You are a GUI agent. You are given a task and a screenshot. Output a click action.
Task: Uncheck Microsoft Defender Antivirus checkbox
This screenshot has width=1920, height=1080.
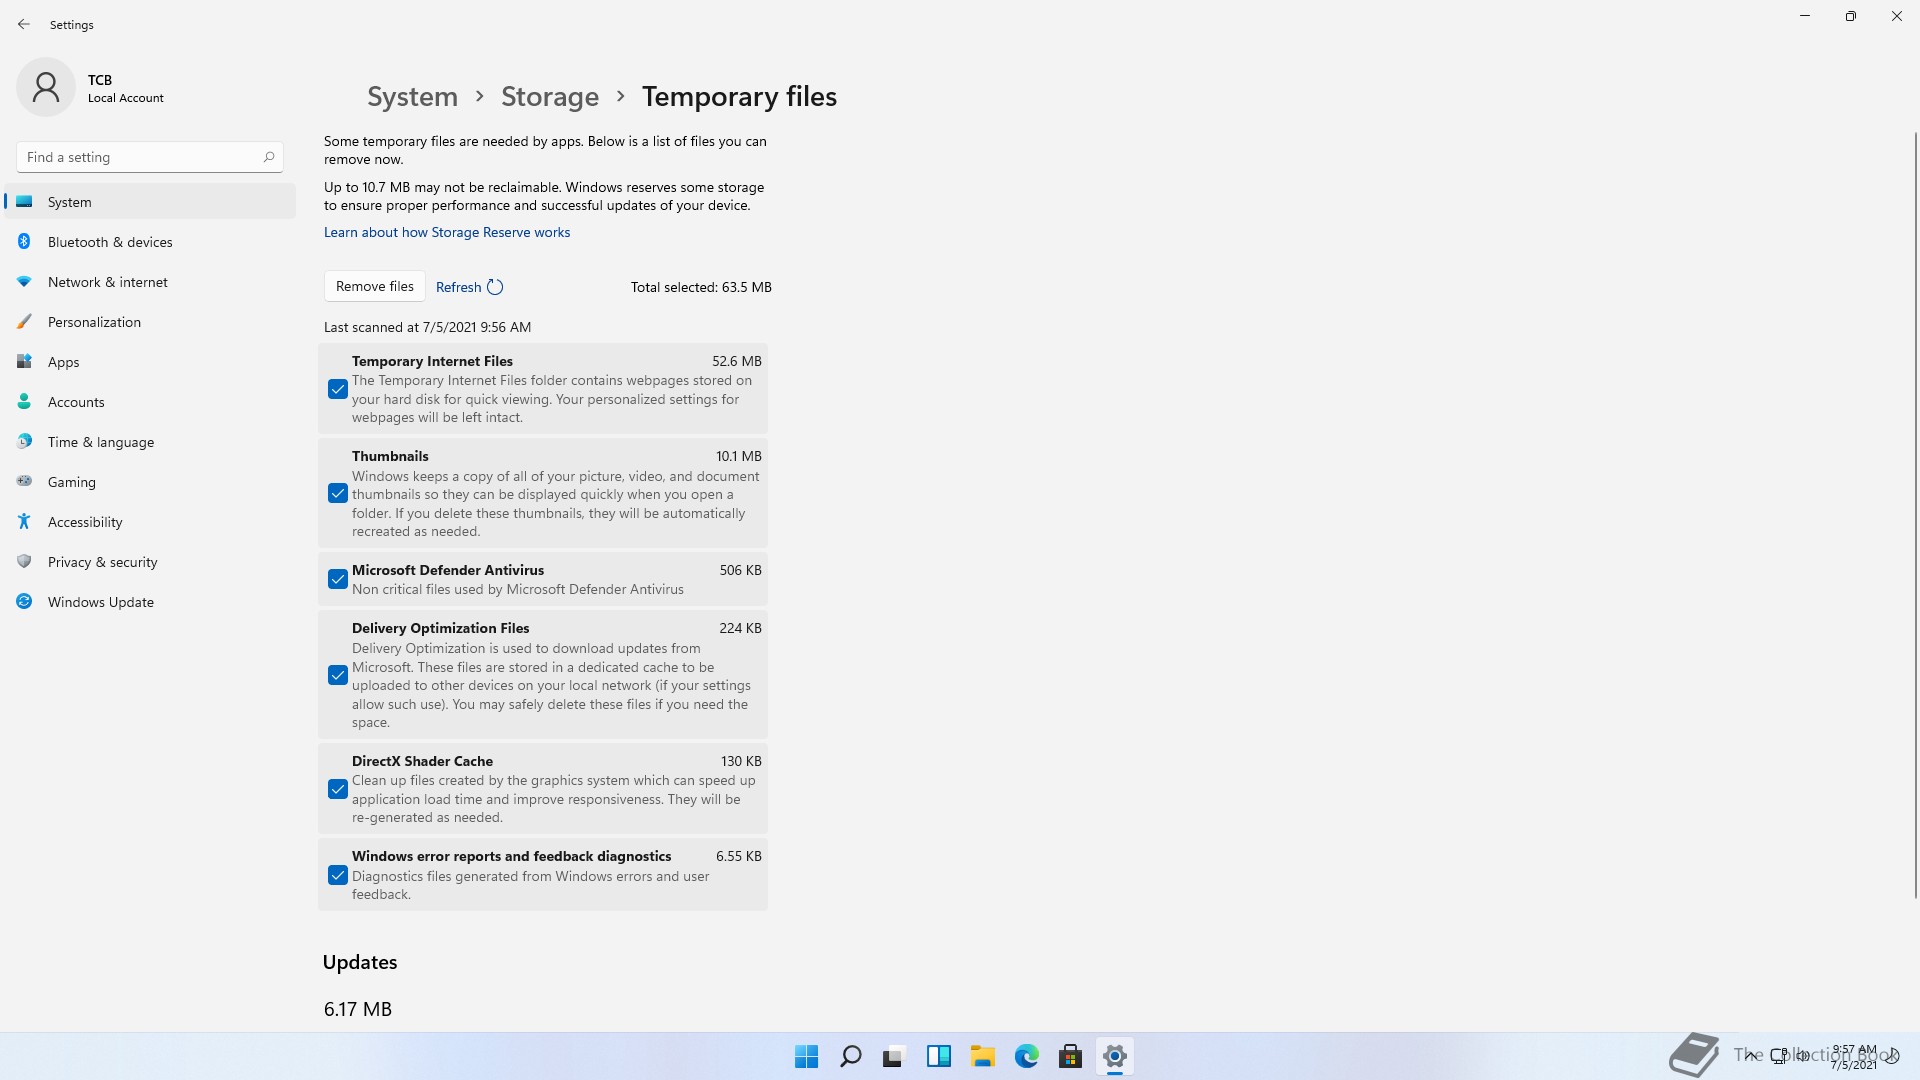tap(338, 579)
